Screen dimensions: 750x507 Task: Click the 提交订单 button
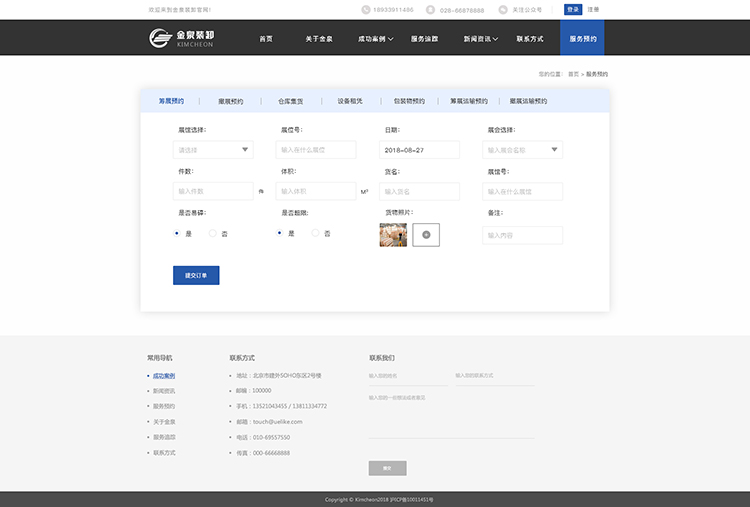click(196, 275)
